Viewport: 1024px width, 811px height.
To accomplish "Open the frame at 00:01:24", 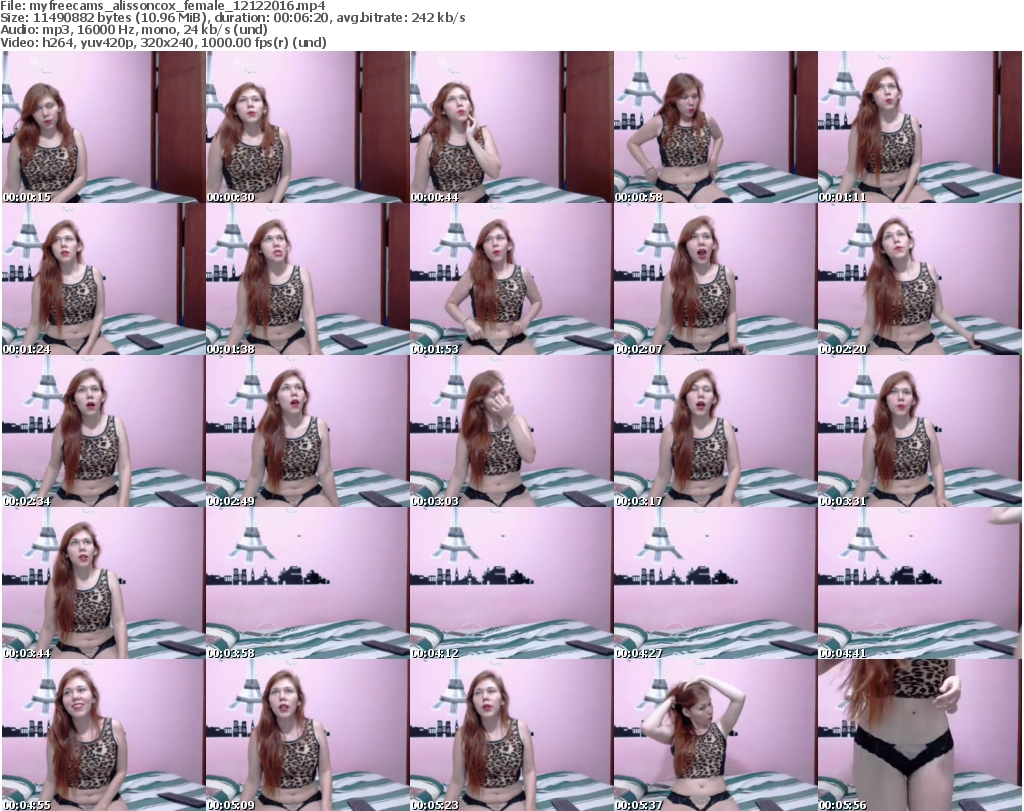I will pos(103,279).
